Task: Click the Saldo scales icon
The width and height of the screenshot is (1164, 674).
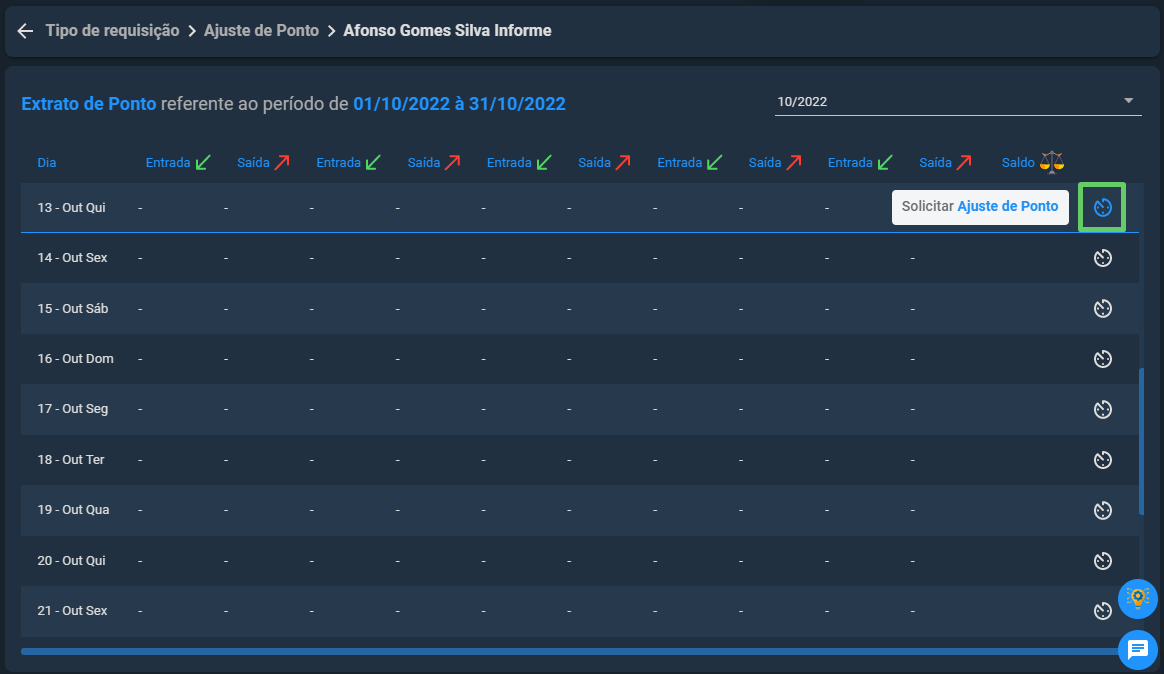Action: pos(1052,162)
